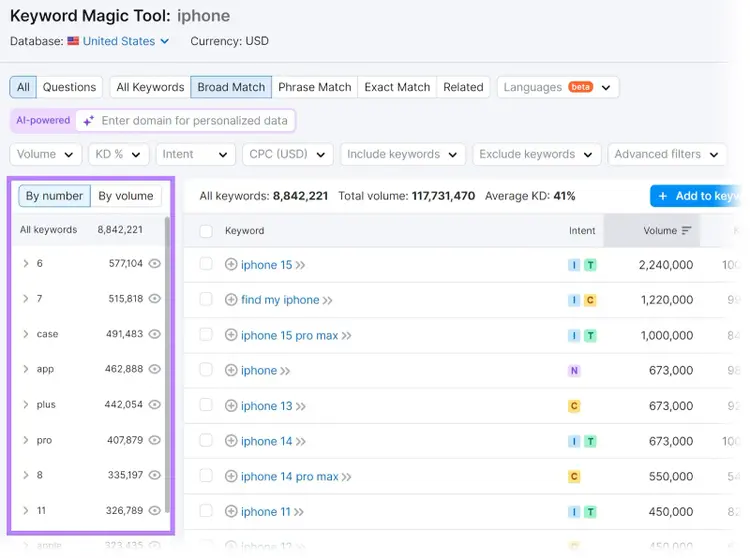Switch to Exact Match tab
Viewport: 750px width, 558px height.
[x=397, y=88]
